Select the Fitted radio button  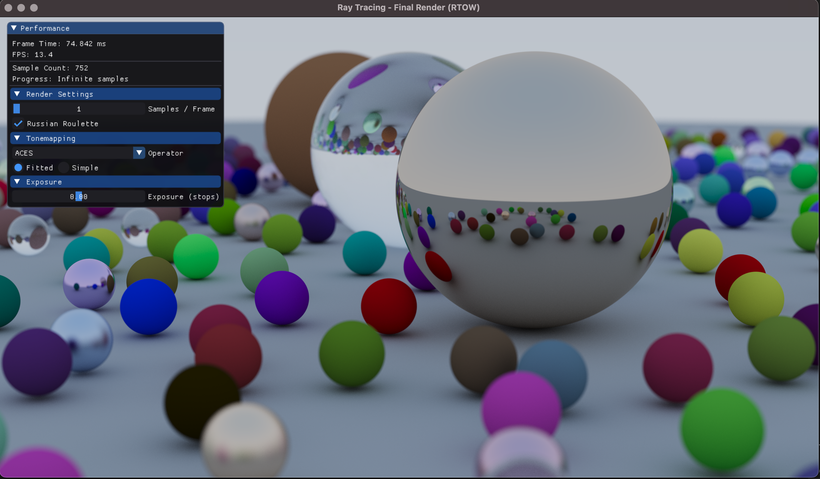[18, 167]
